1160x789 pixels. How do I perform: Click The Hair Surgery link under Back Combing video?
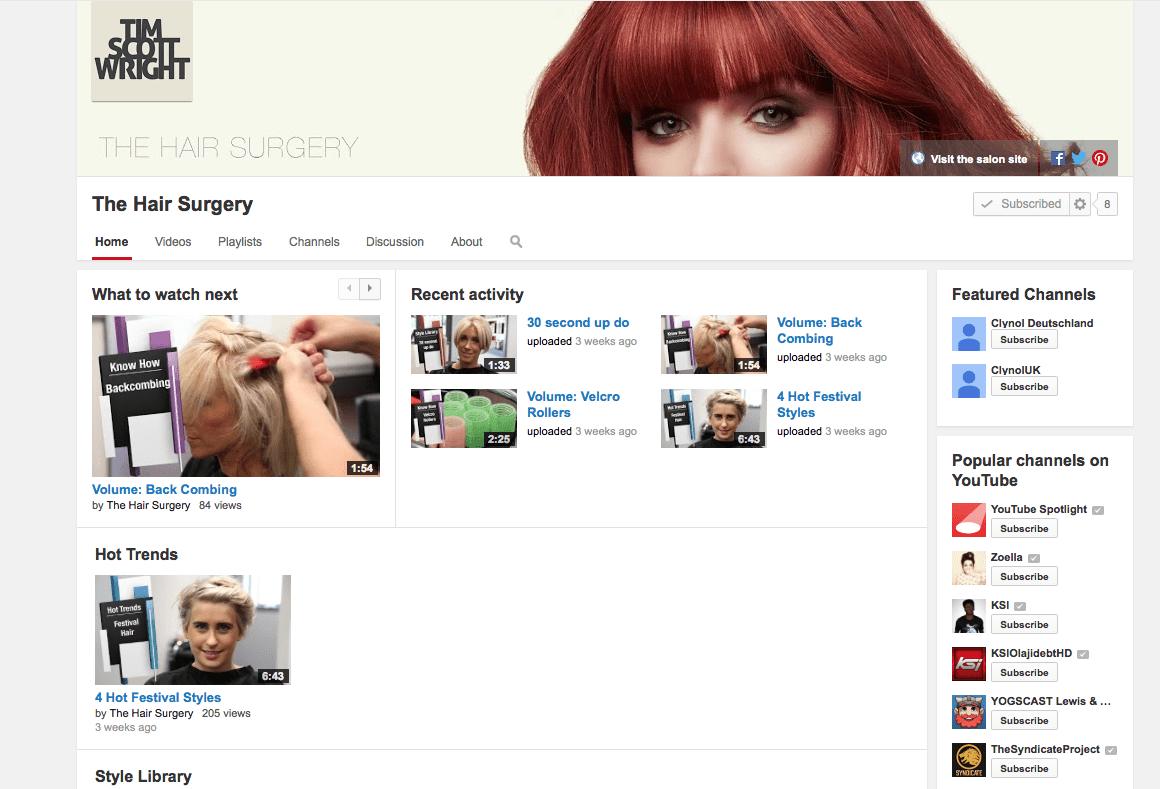[148, 506]
